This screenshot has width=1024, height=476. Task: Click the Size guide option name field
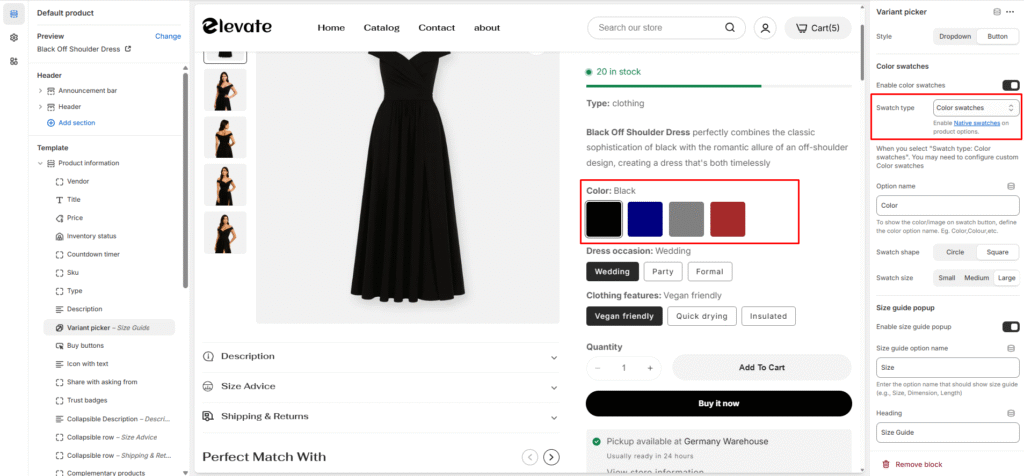(948, 368)
